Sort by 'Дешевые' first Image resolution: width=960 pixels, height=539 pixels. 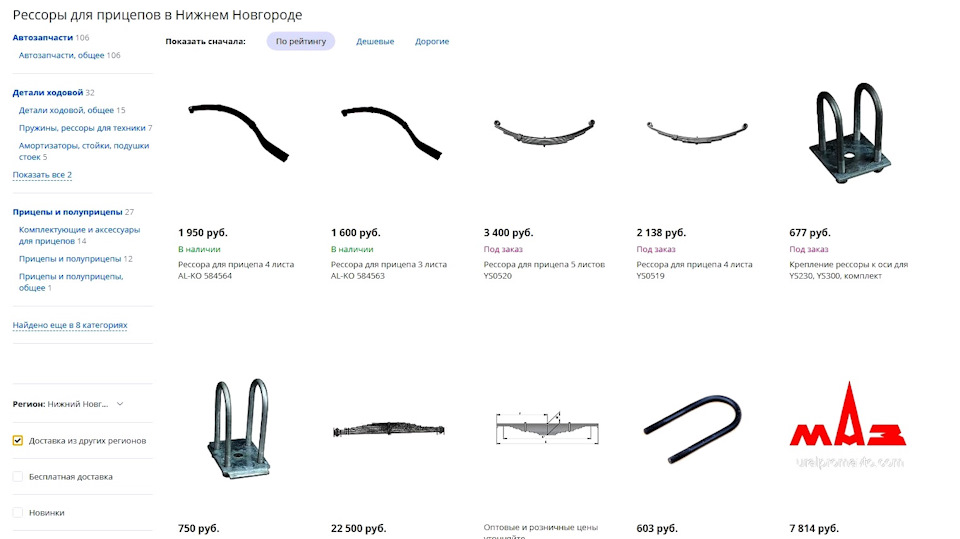pyautogui.click(x=375, y=41)
